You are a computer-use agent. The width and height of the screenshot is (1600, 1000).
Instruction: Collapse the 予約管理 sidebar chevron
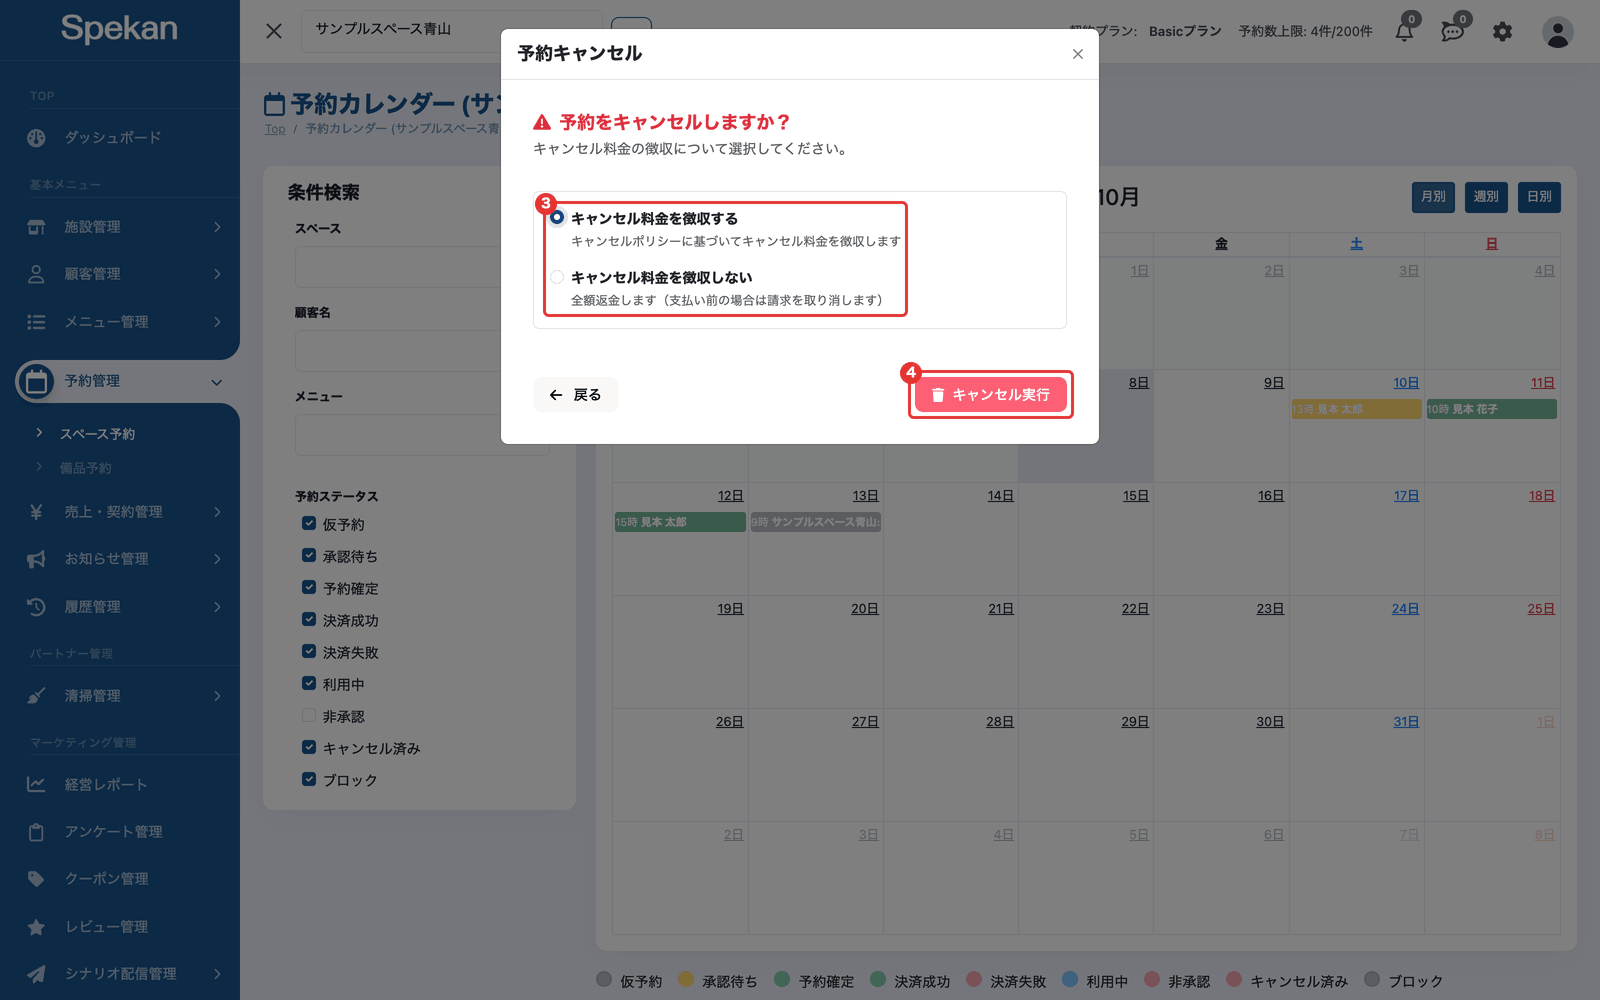coord(217,382)
